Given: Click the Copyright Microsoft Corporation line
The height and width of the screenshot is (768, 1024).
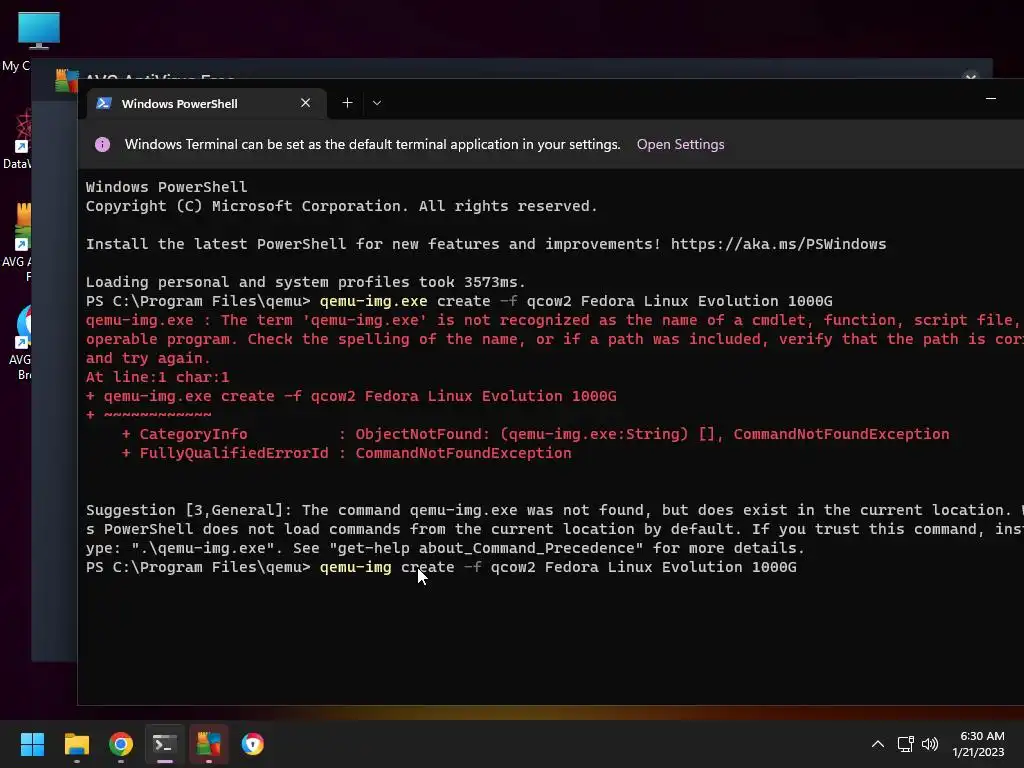Looking at the screenshot, I should (x=342, y=206).
